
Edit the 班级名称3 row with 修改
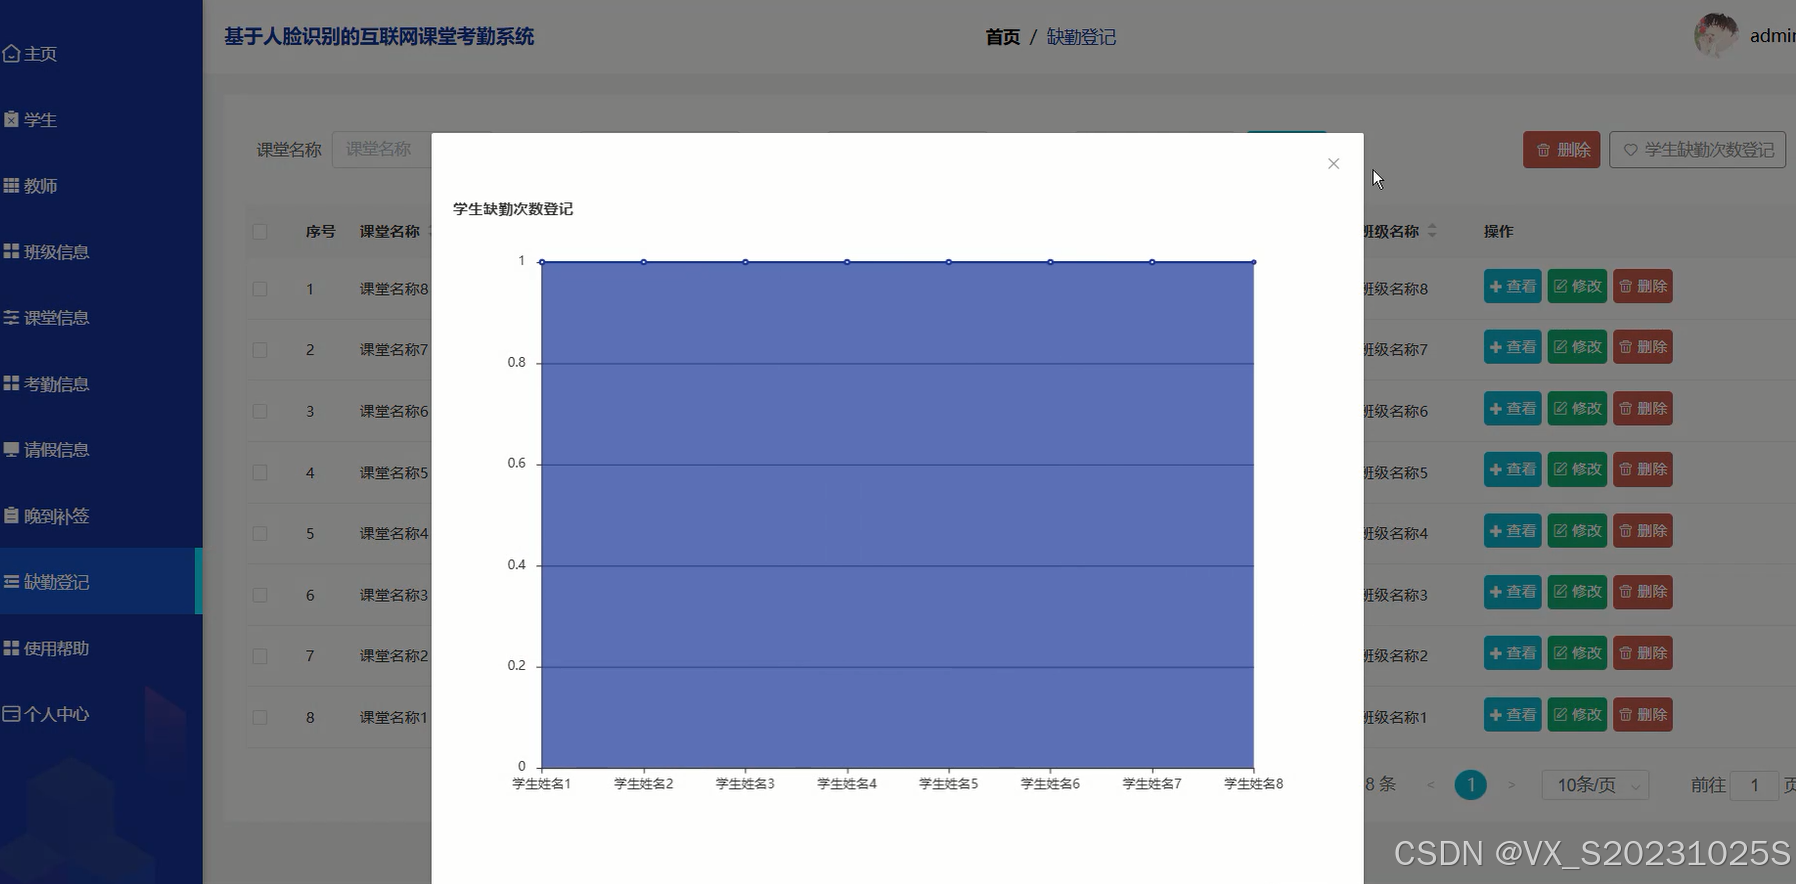[1577, 592]
